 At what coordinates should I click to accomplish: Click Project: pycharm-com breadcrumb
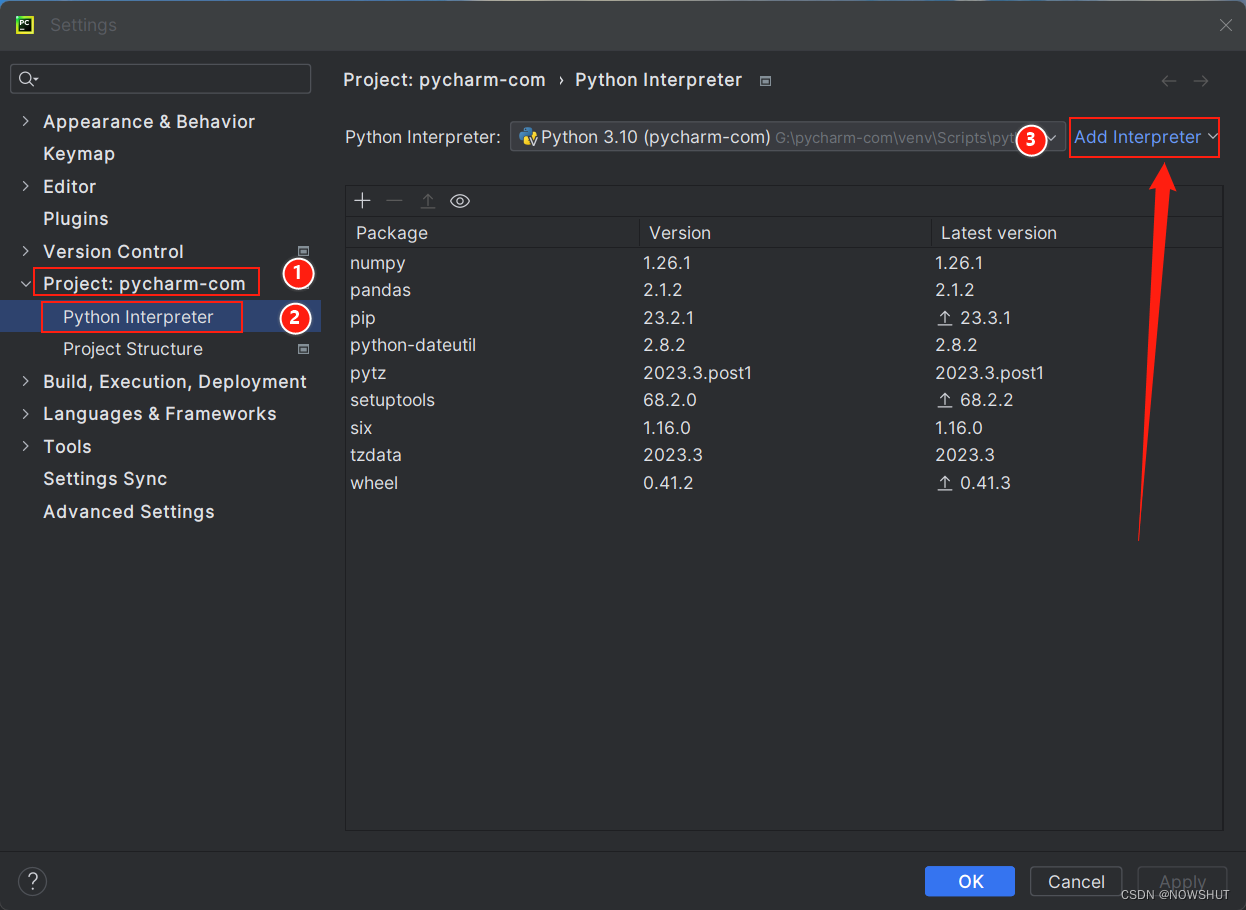click(x=444, y=80)
